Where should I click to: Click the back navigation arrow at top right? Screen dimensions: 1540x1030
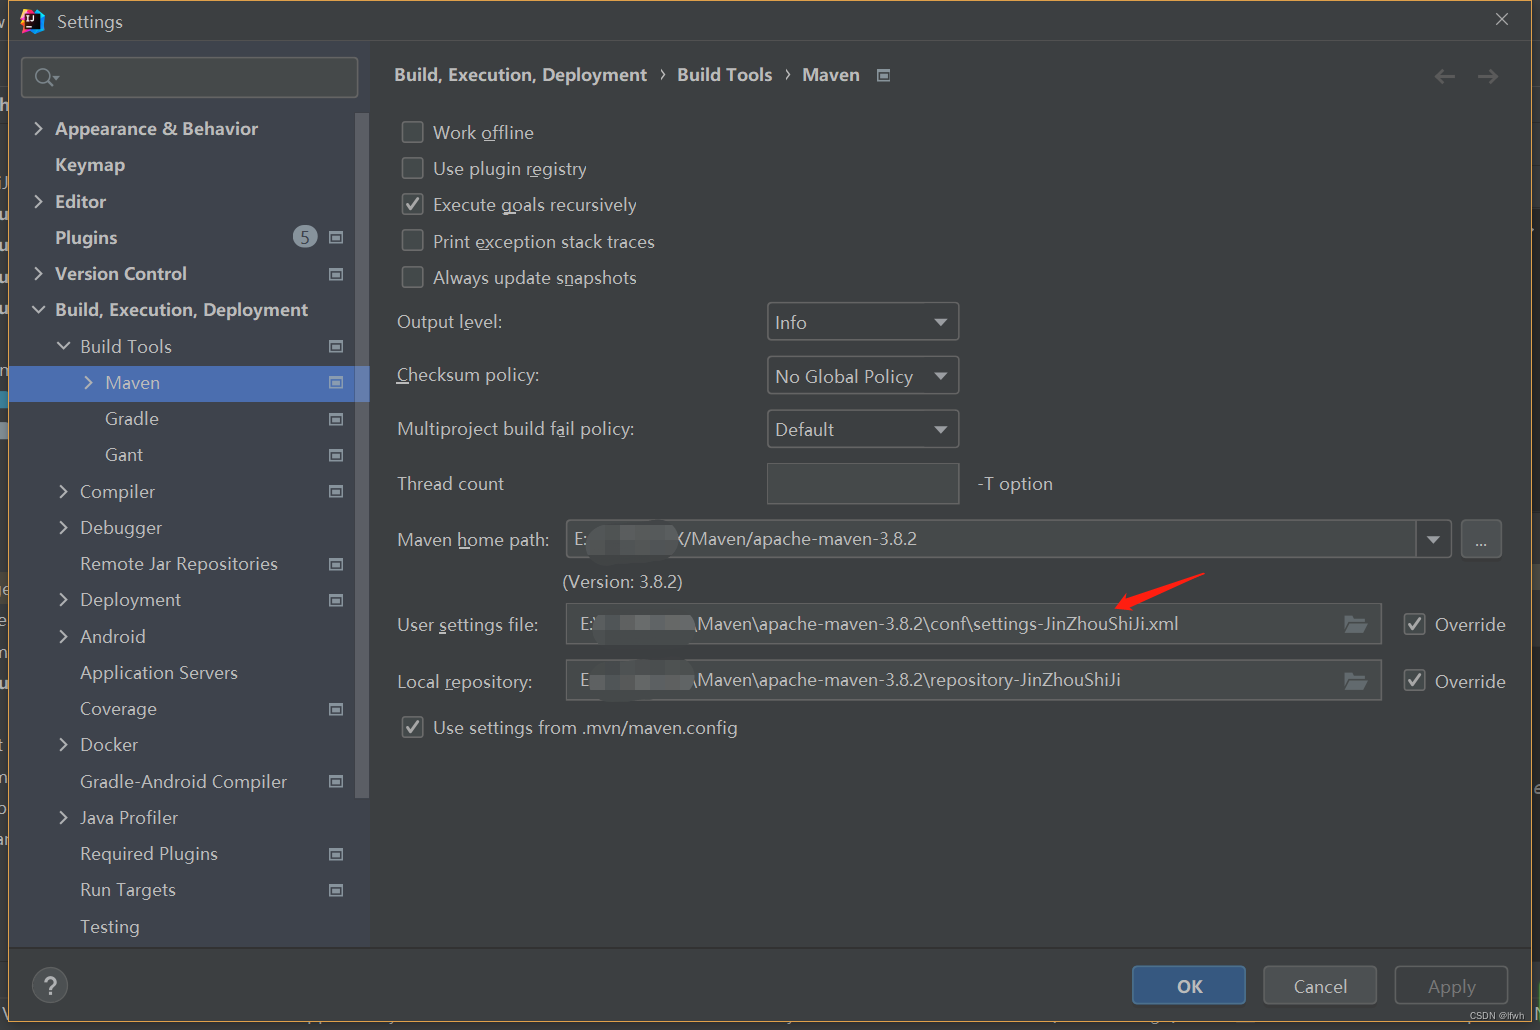[x=1444, y=75]
